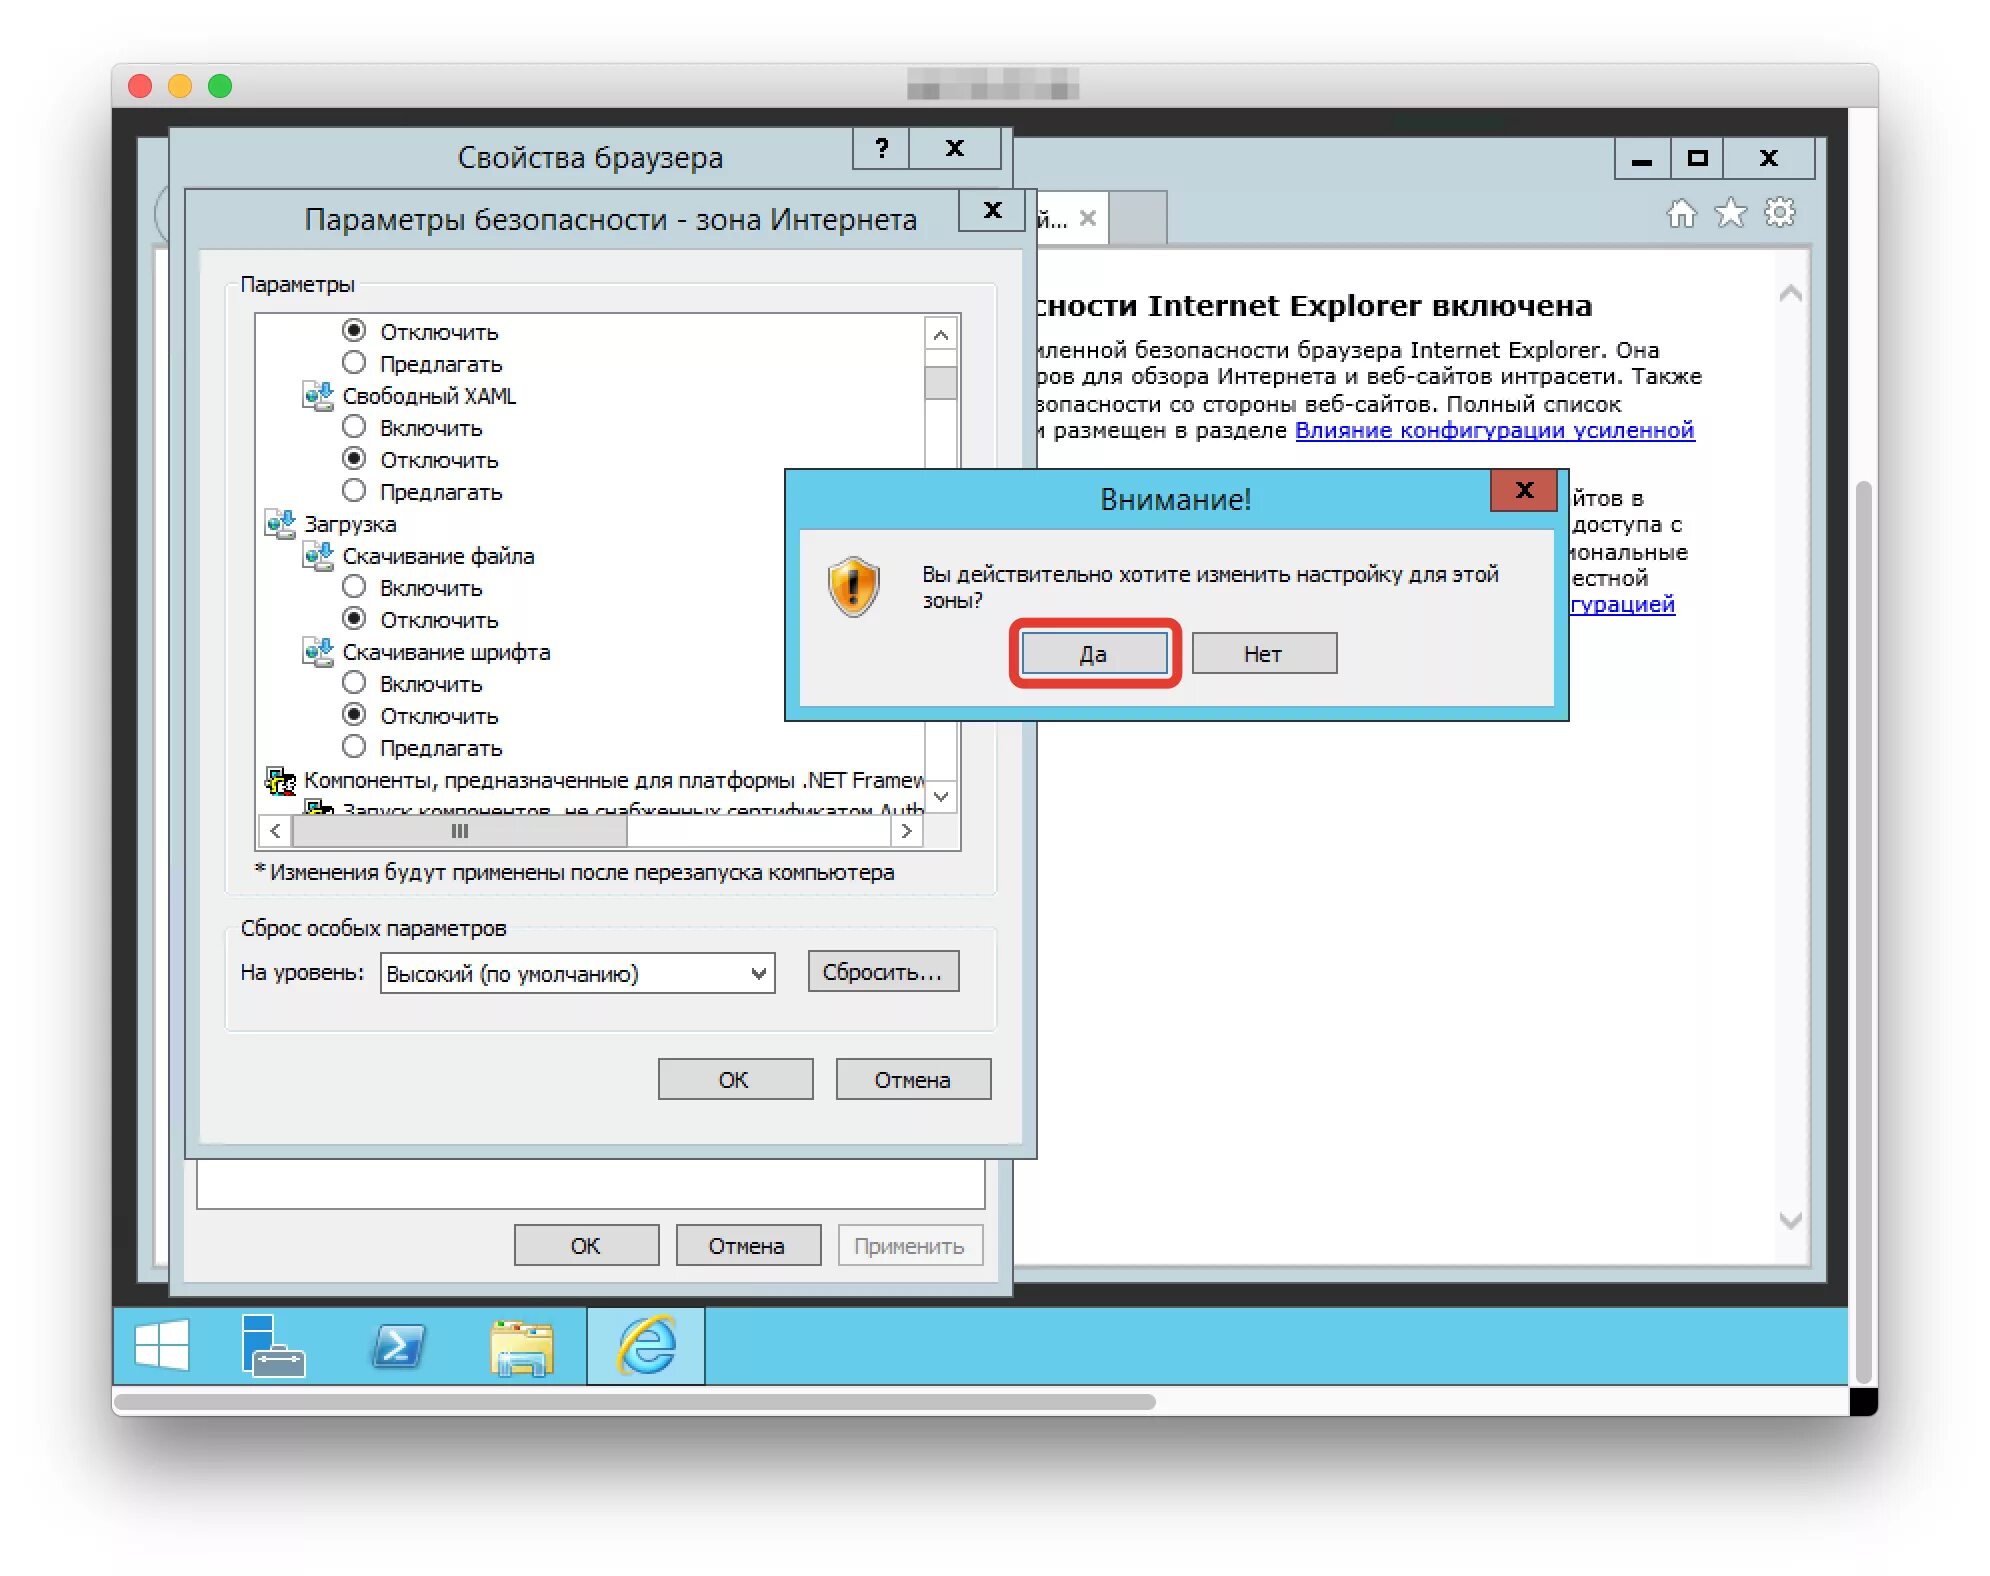Screen dimensions: 1990x1576
Task: Open the Windows Start button
Action: 161,1346
